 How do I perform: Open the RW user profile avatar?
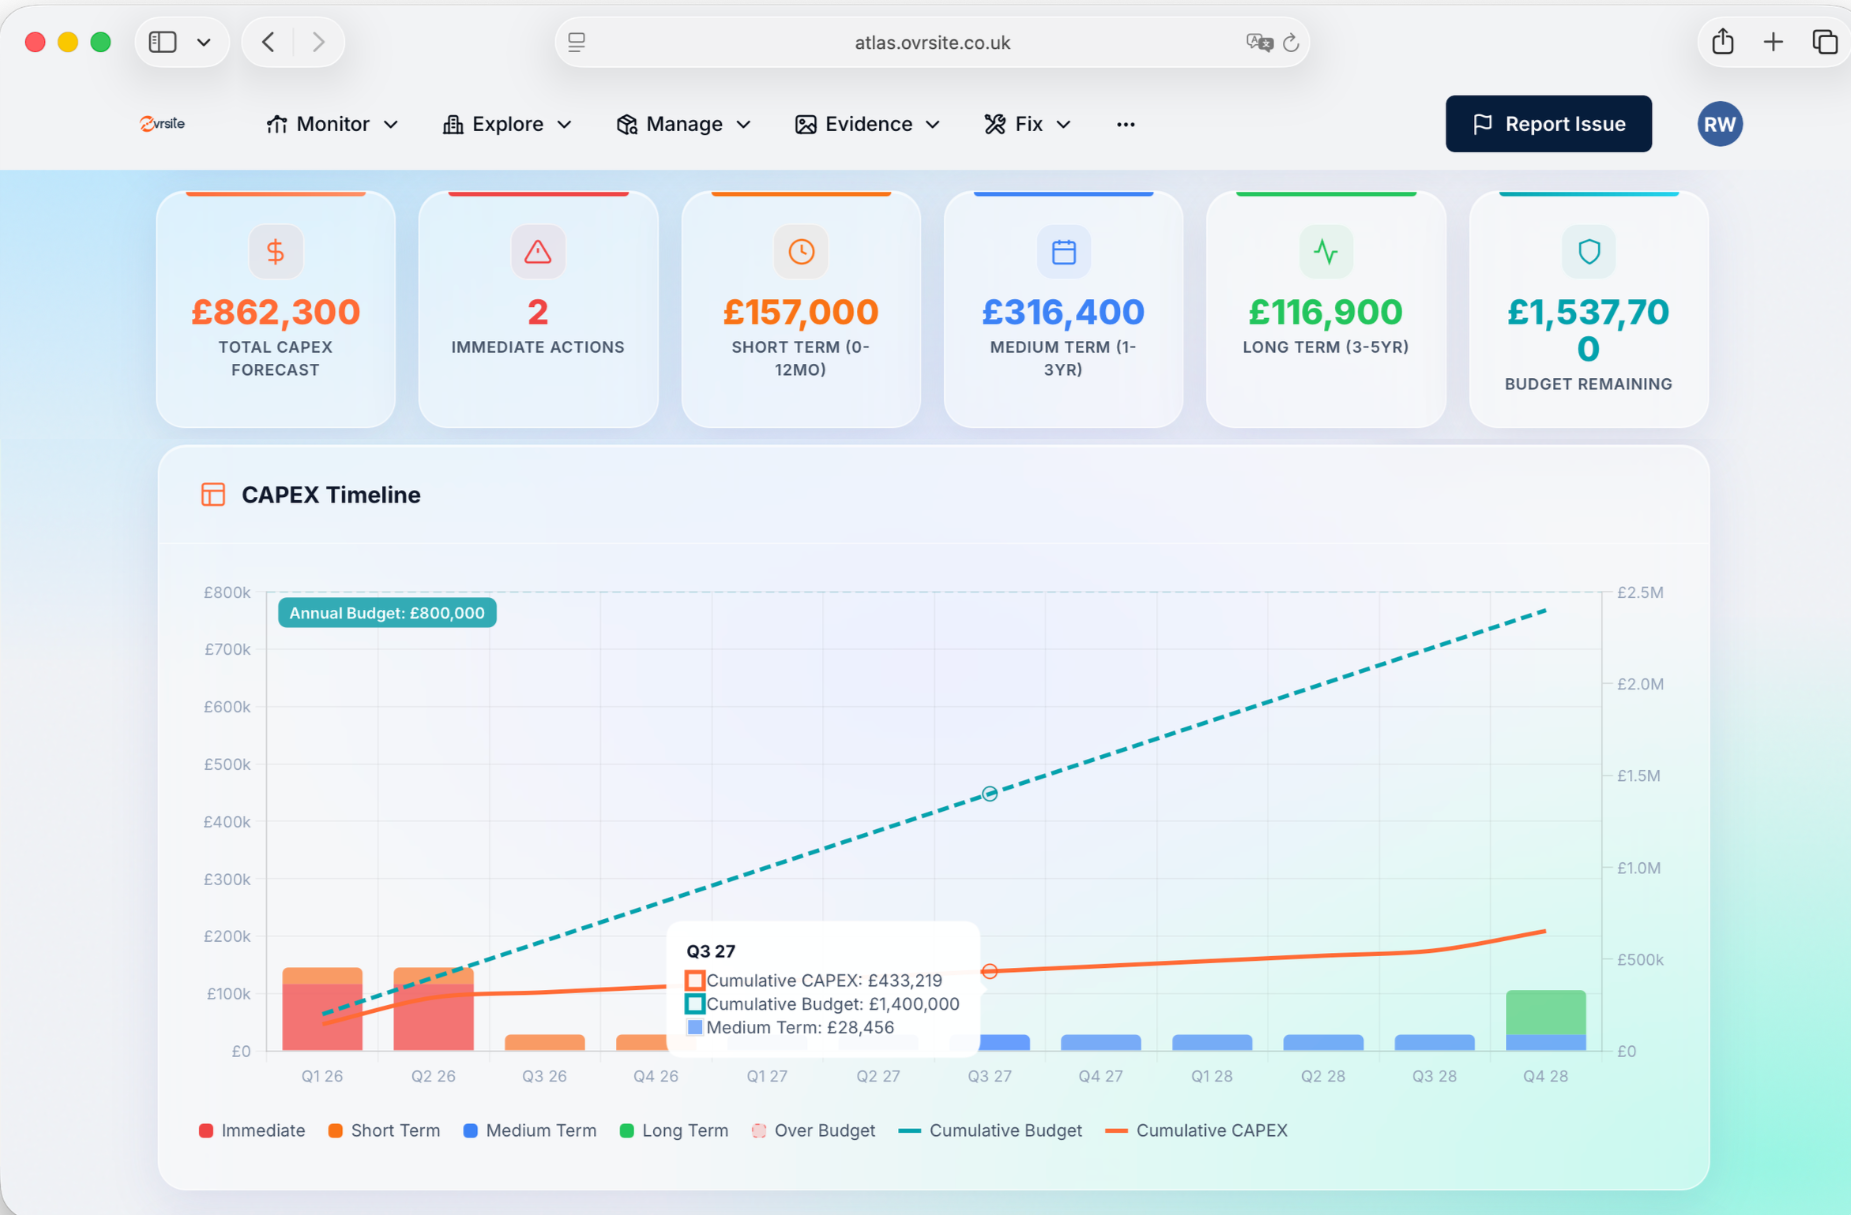pos(1719,123)
